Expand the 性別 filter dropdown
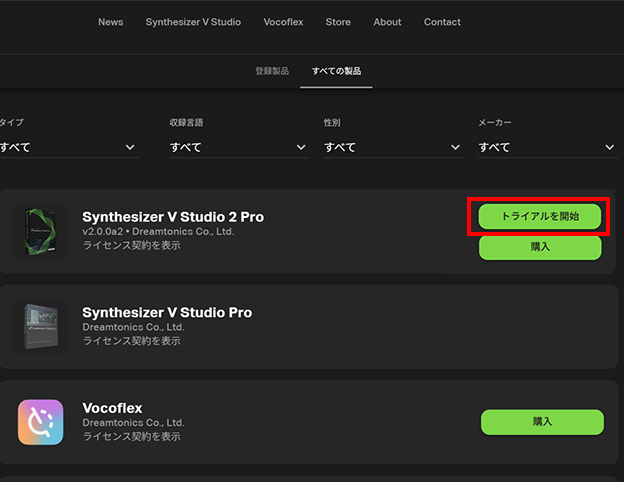624x482 pixels. click(394, 147)
